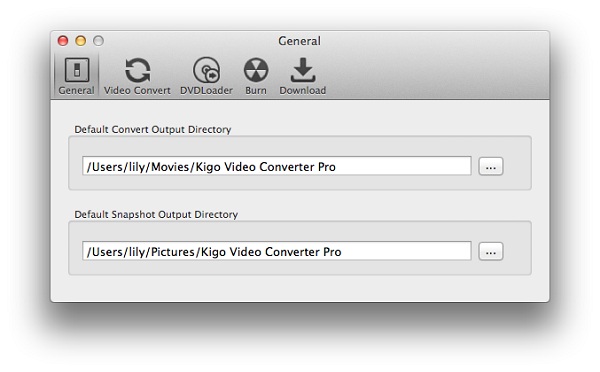Image resolution: width=600 pixels, height=372 pixels.
Task: Browse for Default Snapshot Output Directory
Action: coord(491,251)
